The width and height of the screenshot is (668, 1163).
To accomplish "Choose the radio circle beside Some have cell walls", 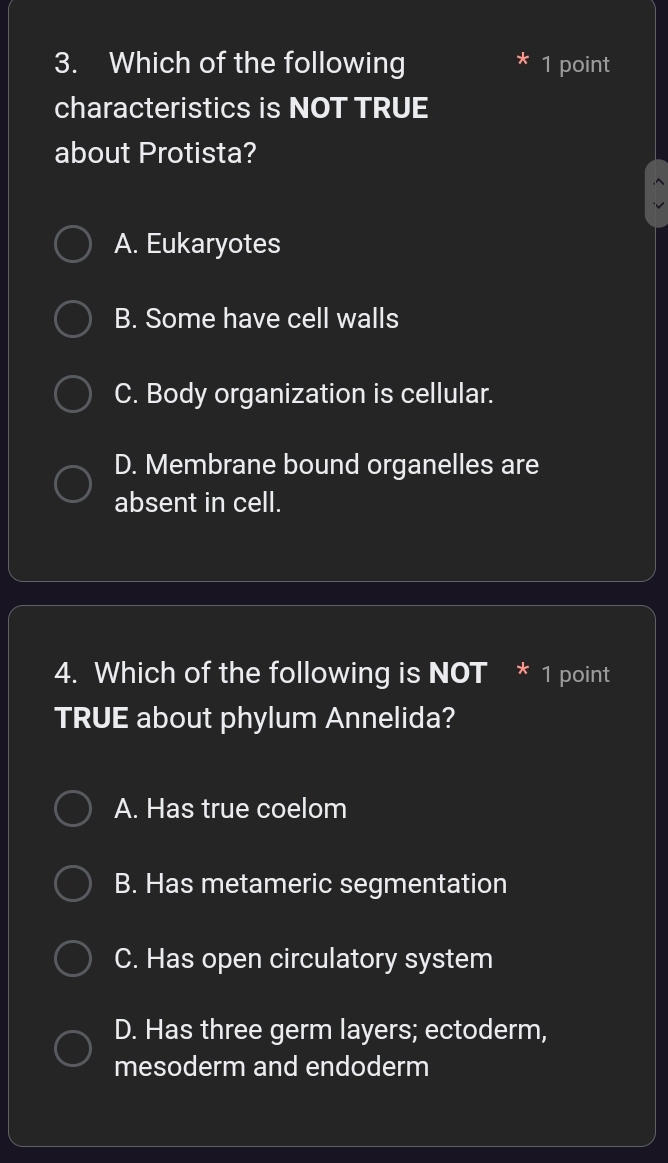I will click(72, 319).
